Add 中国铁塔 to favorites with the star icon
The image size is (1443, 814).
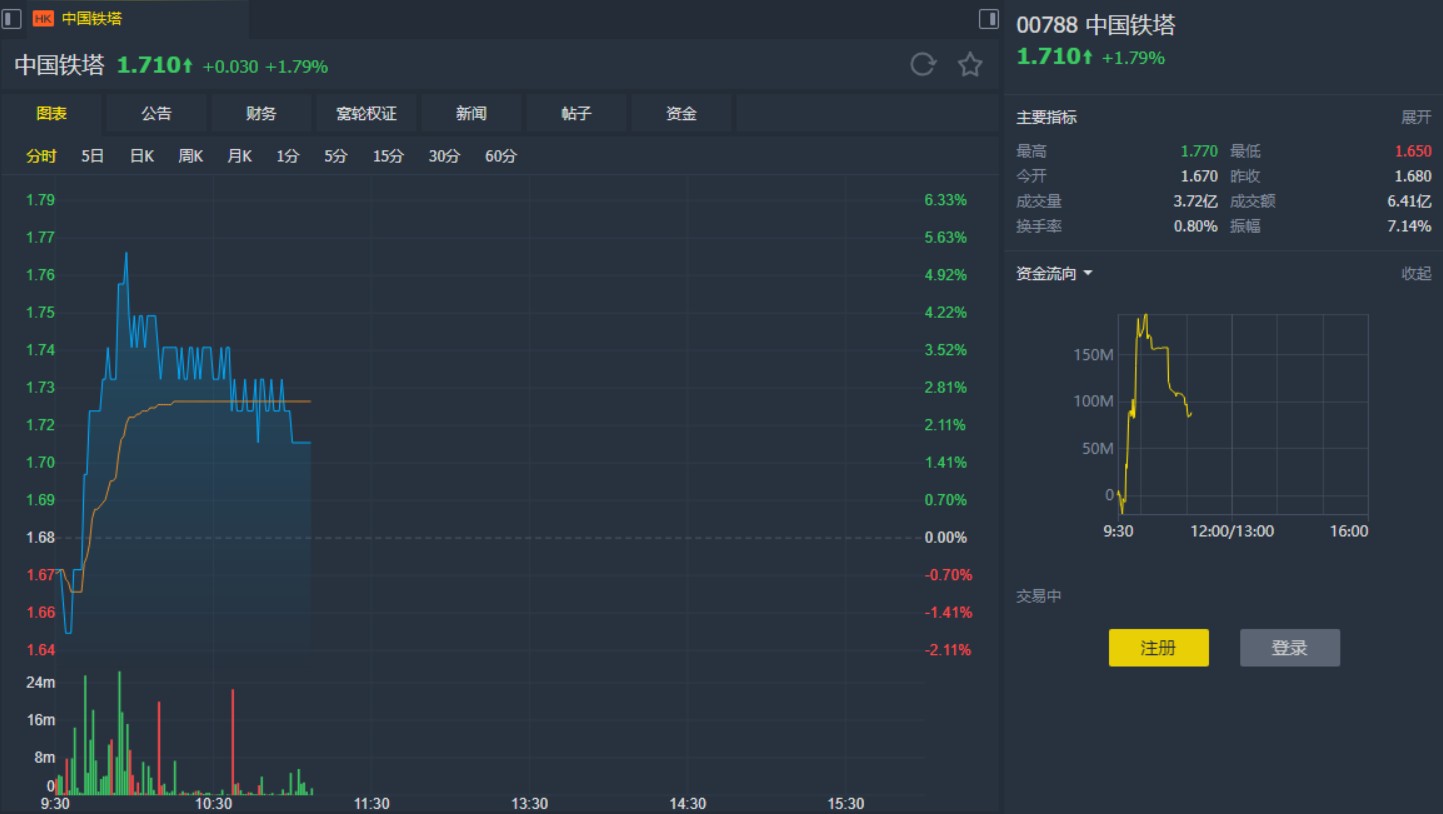point(970,65)
